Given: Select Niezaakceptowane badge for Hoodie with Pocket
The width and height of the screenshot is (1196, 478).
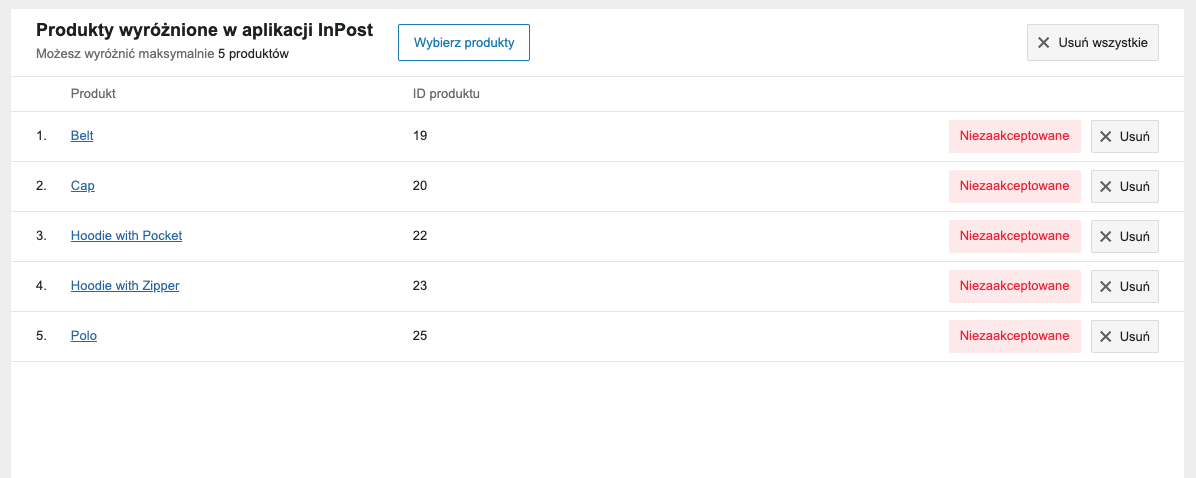Looking at the screenshot, I should pos(1014,236).
